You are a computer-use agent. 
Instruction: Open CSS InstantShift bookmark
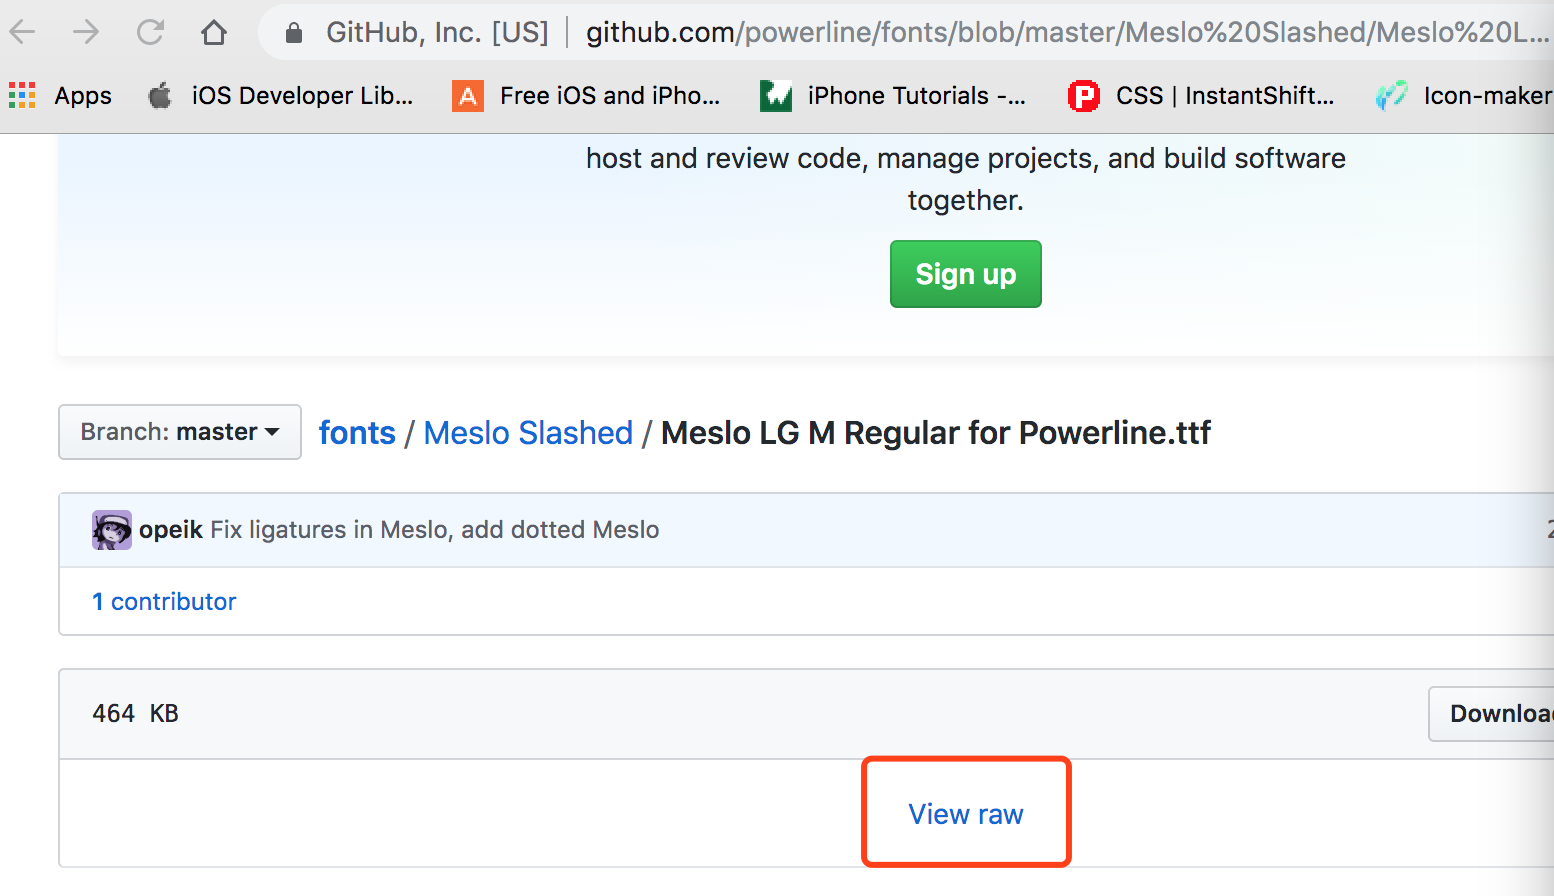(1201, 96)
